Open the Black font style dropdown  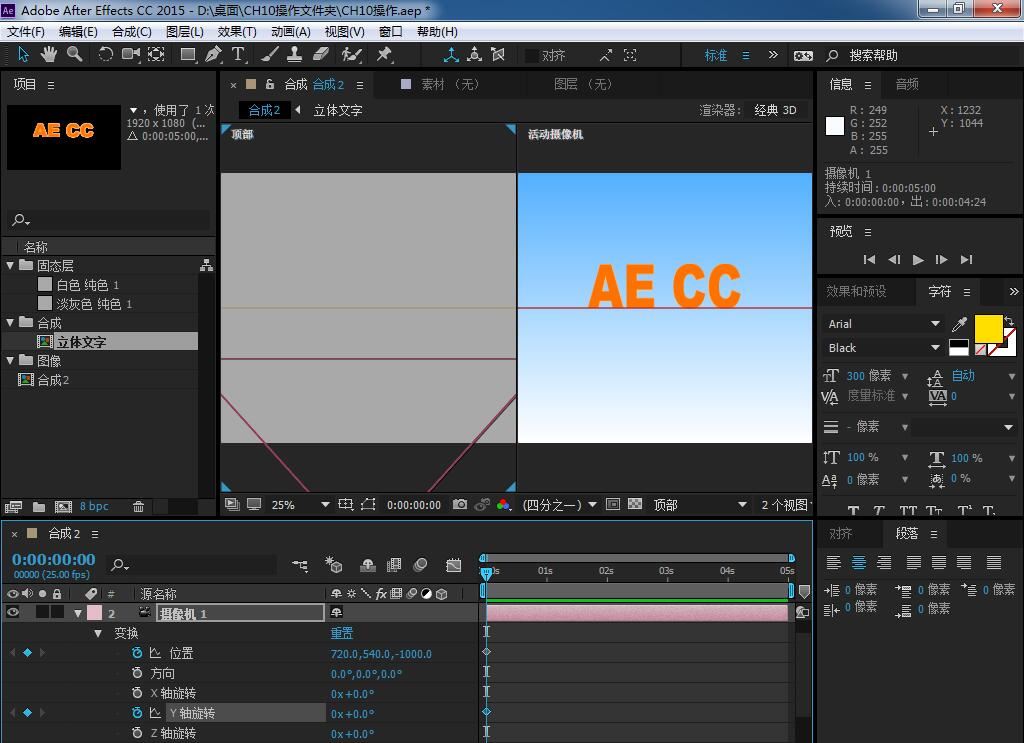[935, 348]
